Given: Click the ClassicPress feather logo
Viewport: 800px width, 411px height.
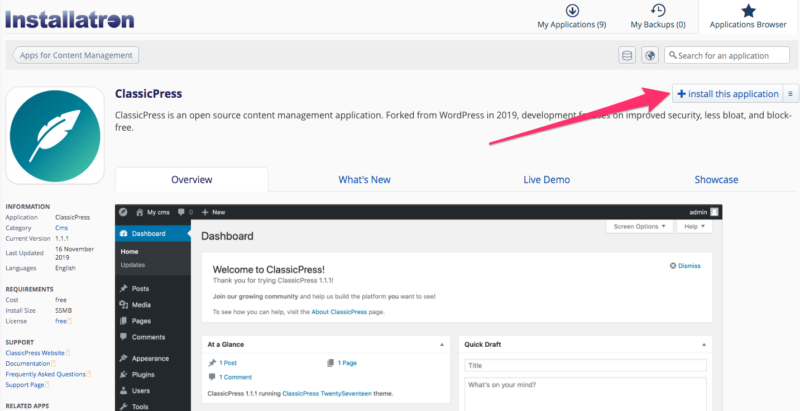Looking at the screenshot, I should tap(55, 135).
